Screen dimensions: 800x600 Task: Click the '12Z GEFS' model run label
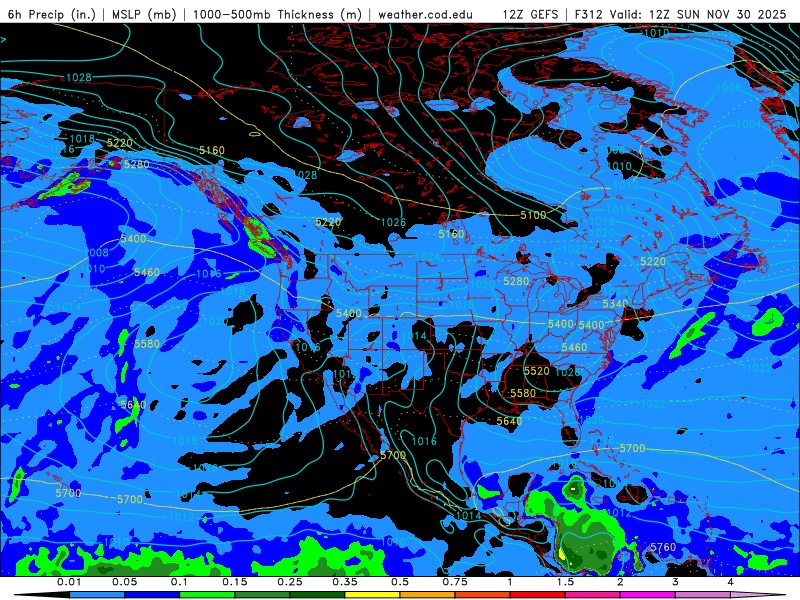click(x=530, y=14)
